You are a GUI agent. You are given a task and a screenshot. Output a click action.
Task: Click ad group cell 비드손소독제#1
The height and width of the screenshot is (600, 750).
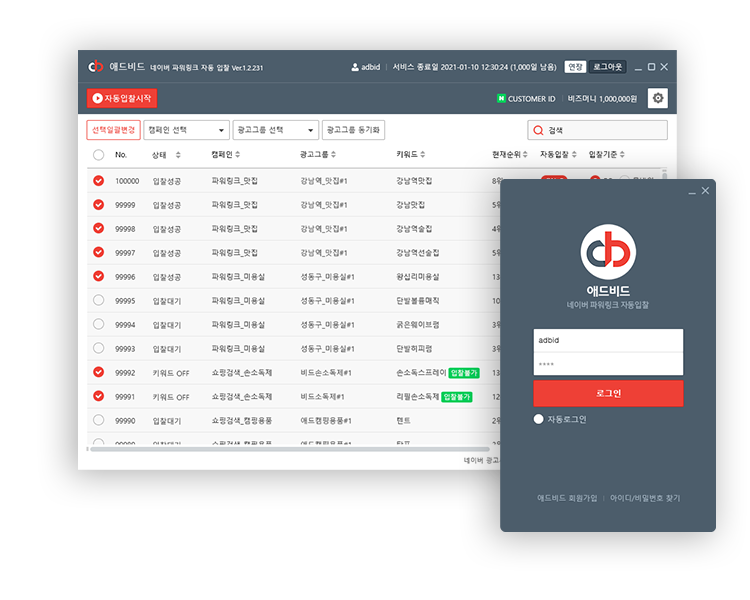[x=326, y=372]
